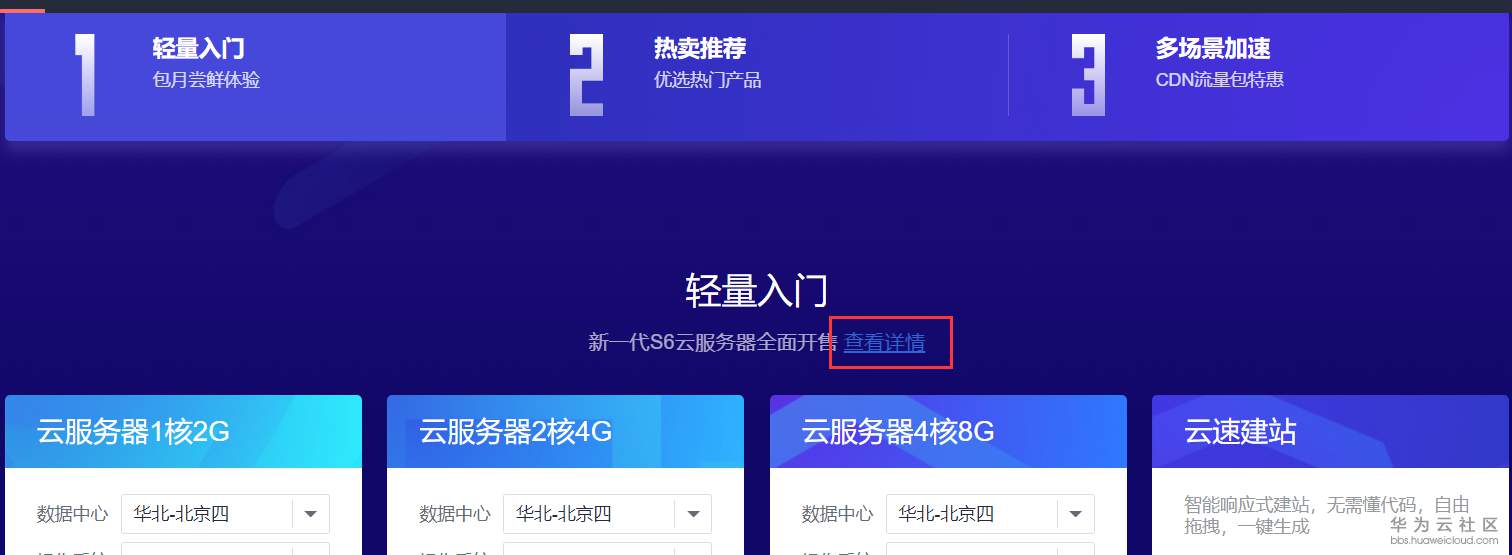Click the large number 1 icon
Screen dimensions: 1512x555
point(86,75)
